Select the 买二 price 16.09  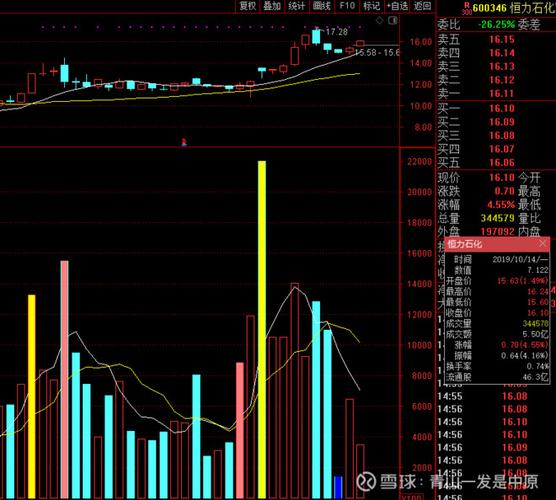[x=501, y=122]
